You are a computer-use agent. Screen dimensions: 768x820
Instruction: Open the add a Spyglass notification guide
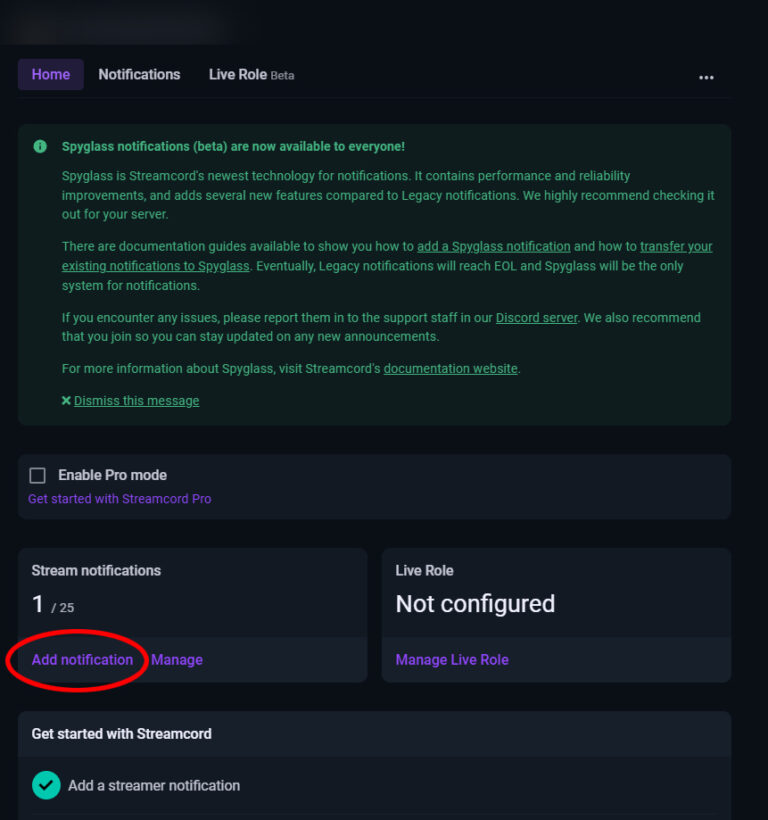click(494, 246)
